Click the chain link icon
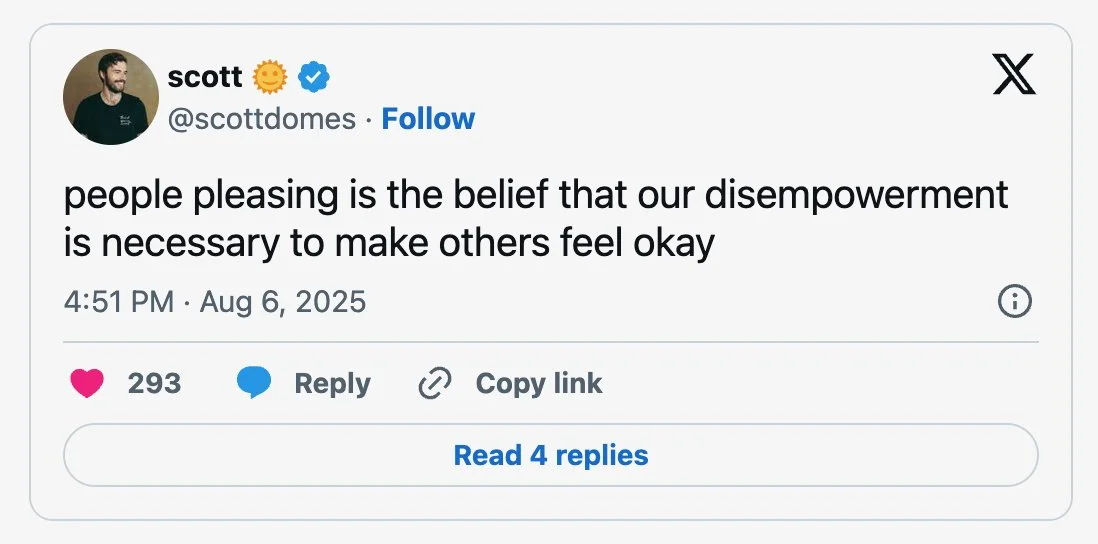This screenshot has height=544, width=1098. point(434,383)
